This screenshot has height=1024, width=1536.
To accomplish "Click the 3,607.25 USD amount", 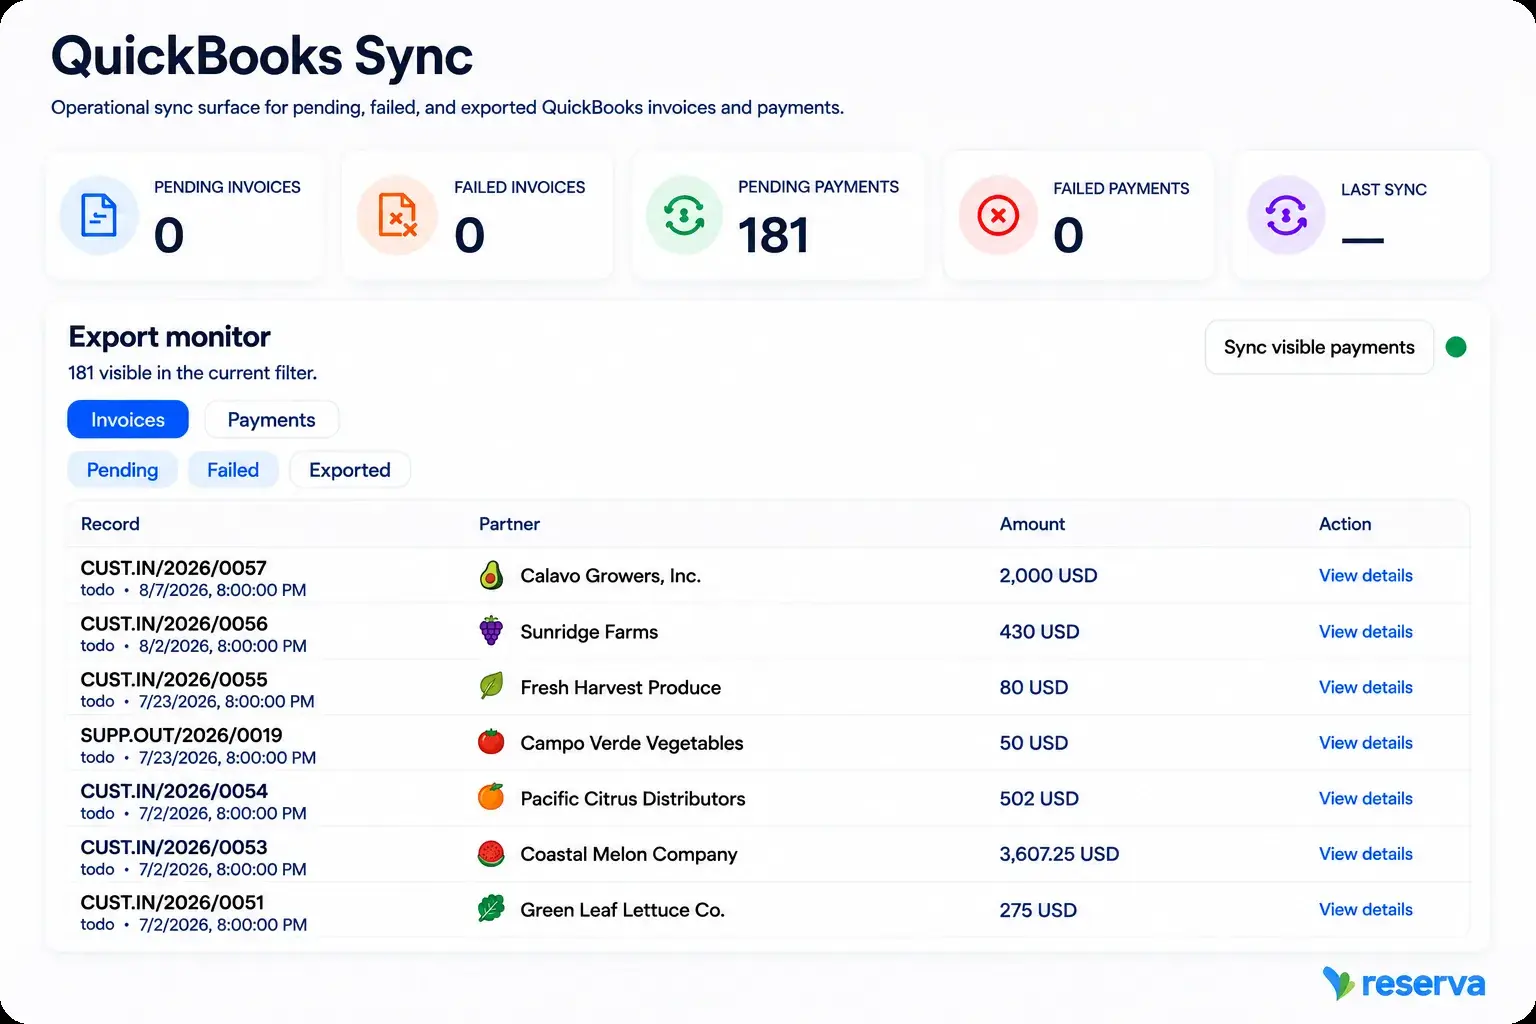I will coord(1059,854).
